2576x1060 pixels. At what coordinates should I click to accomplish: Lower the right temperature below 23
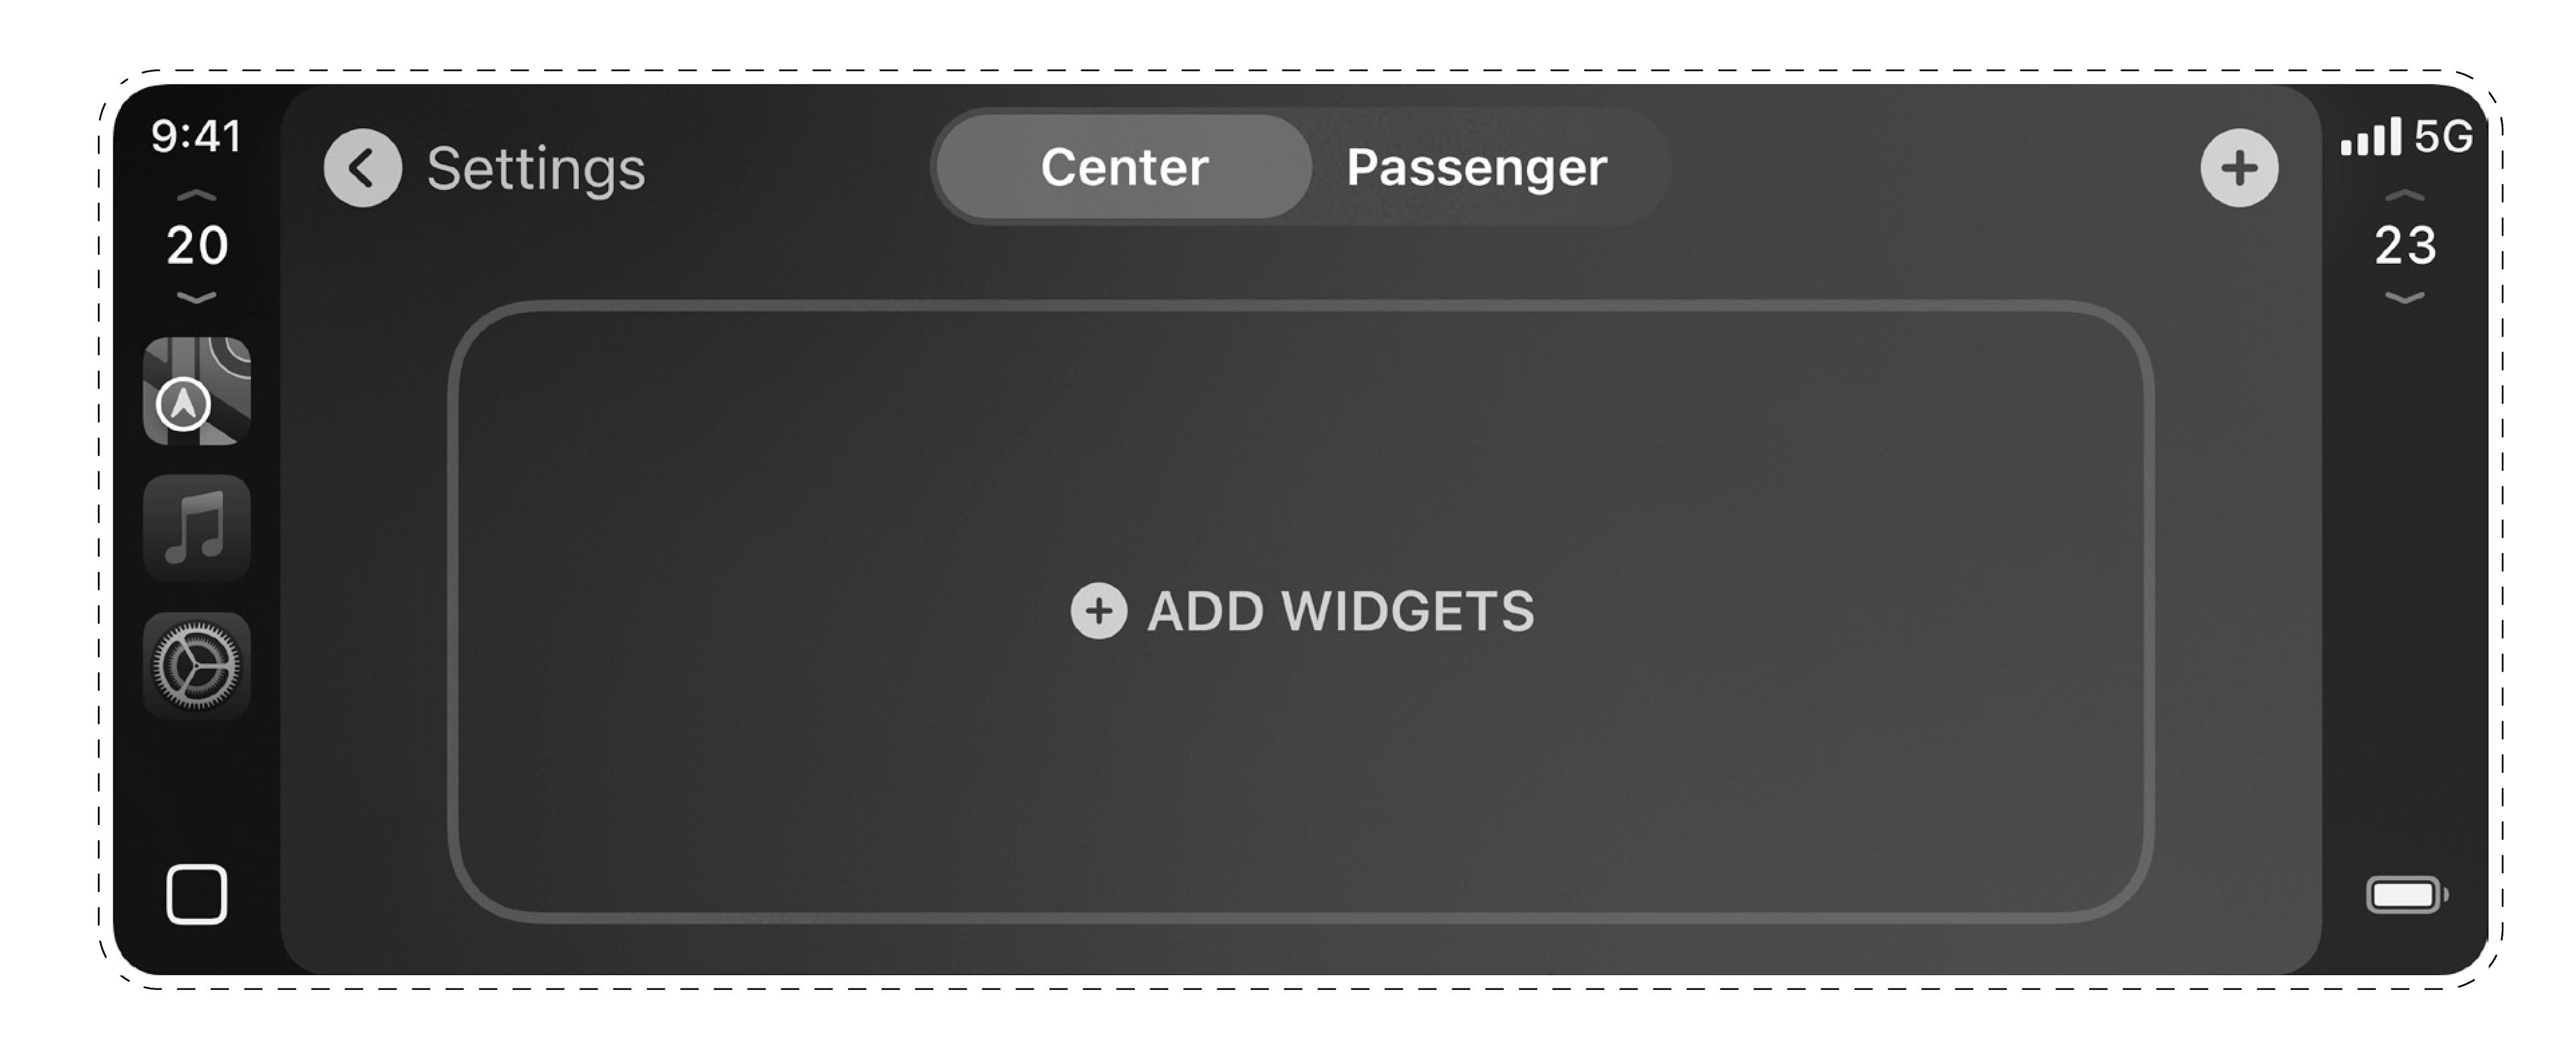pos(2405,297)
